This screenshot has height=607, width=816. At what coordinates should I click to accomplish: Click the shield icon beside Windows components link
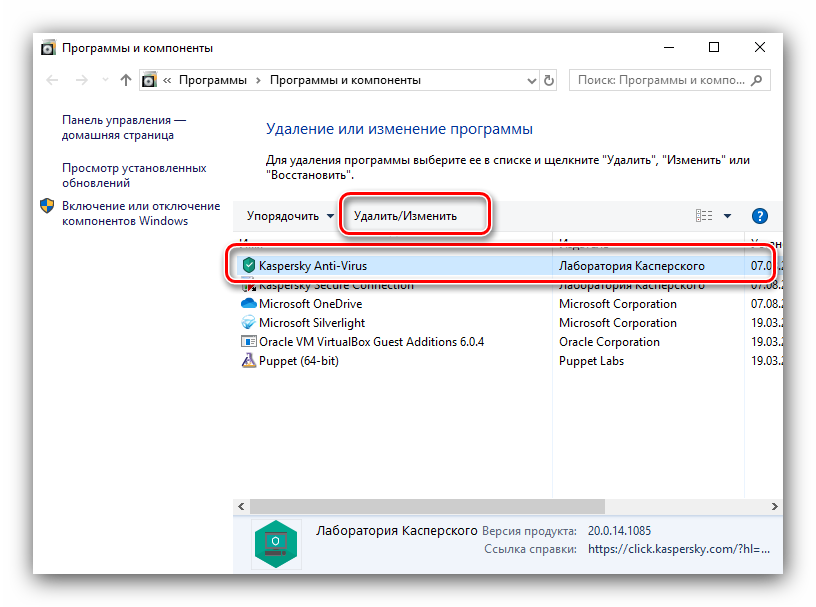47,206
